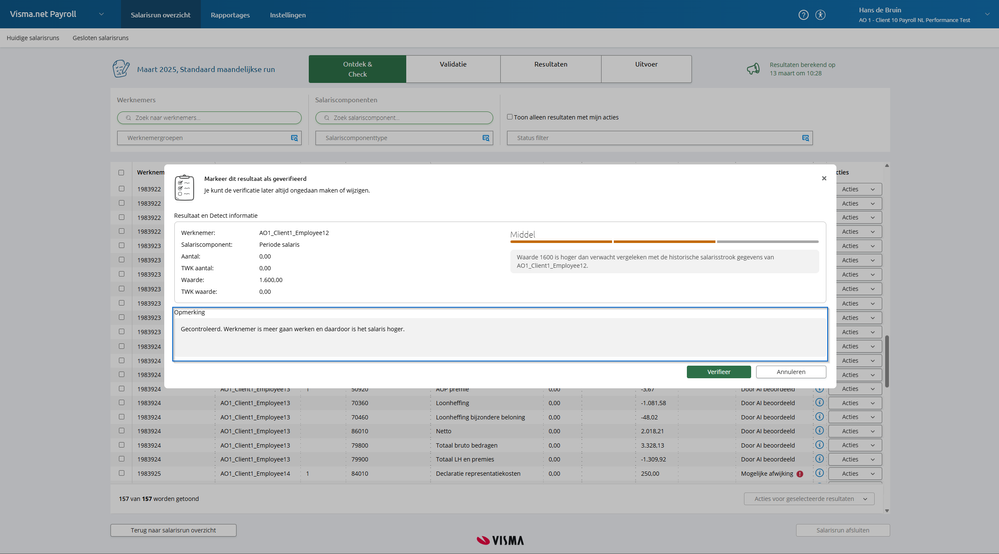Image resolution: width=999 pixels, height=554 pixels.
Task: Go to Huidige salarisruns
Action: click(x=33, y=38)
